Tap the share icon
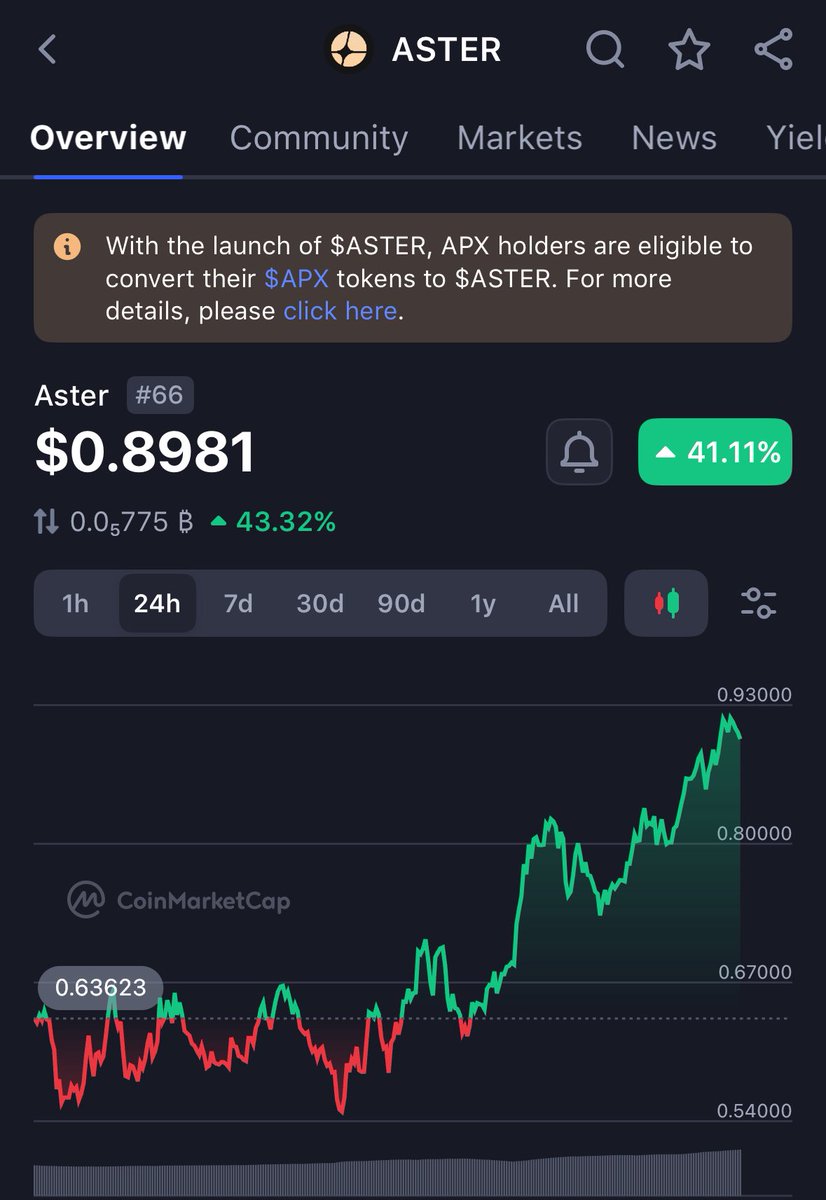 (x=773, y=49)
